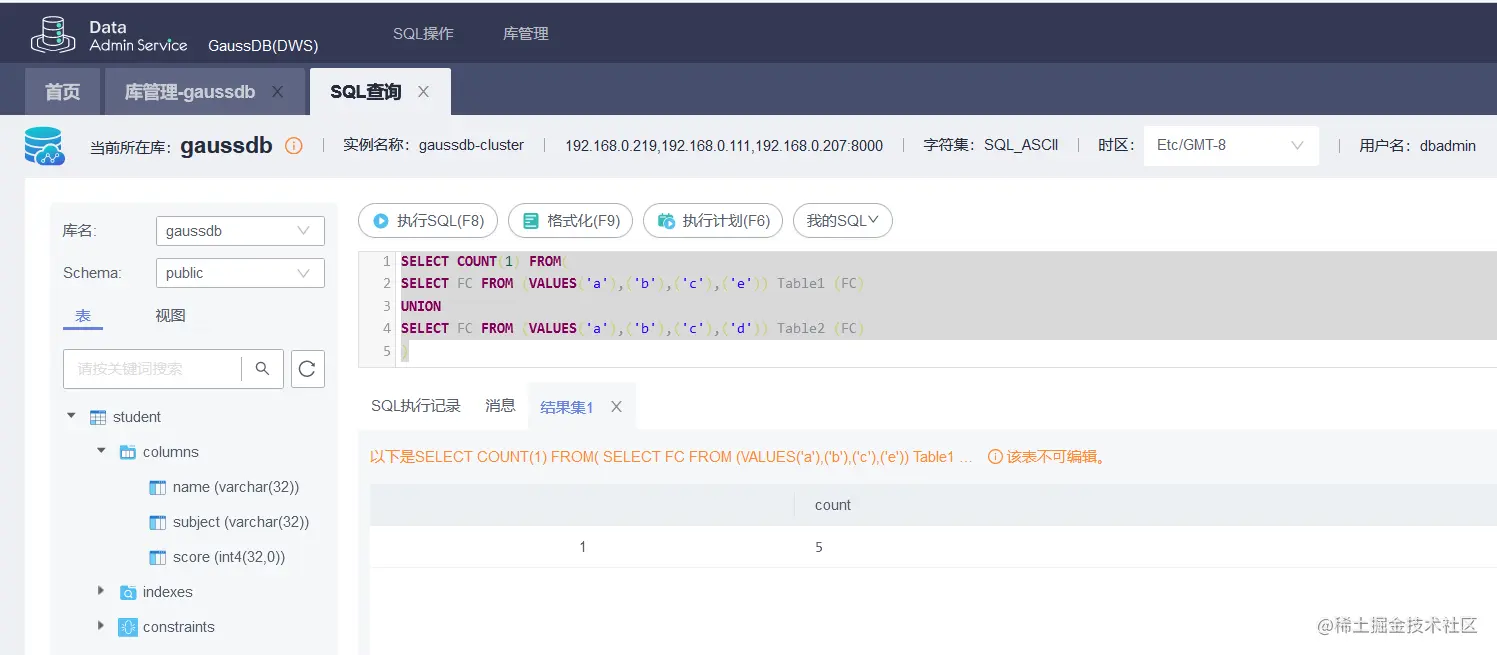Click the database cloud icon beside gaussdb
Screen dimensions: 1497x655
pyautogui.click(x=44, y=146)
